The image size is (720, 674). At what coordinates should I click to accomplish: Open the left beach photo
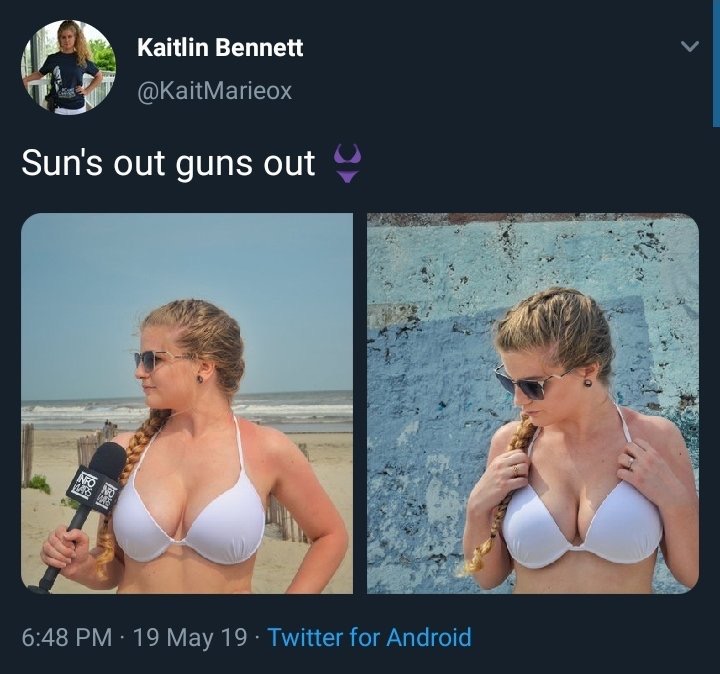[187, 403]
